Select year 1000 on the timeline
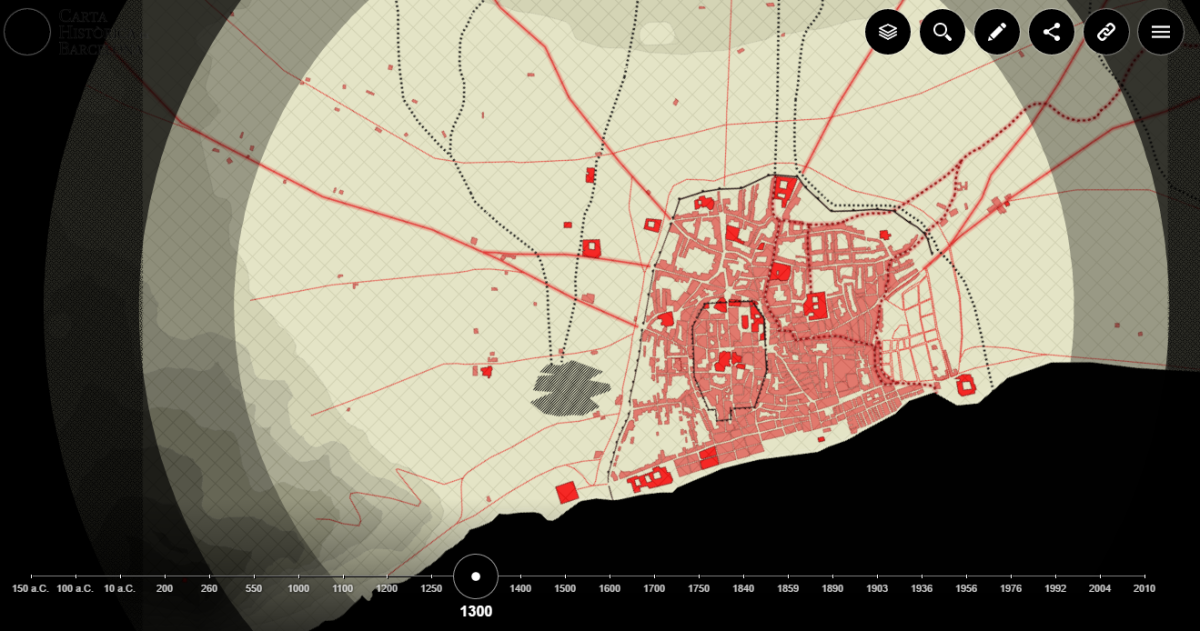Viewport: 1200px width, 631px height. (x=298, y=588)
